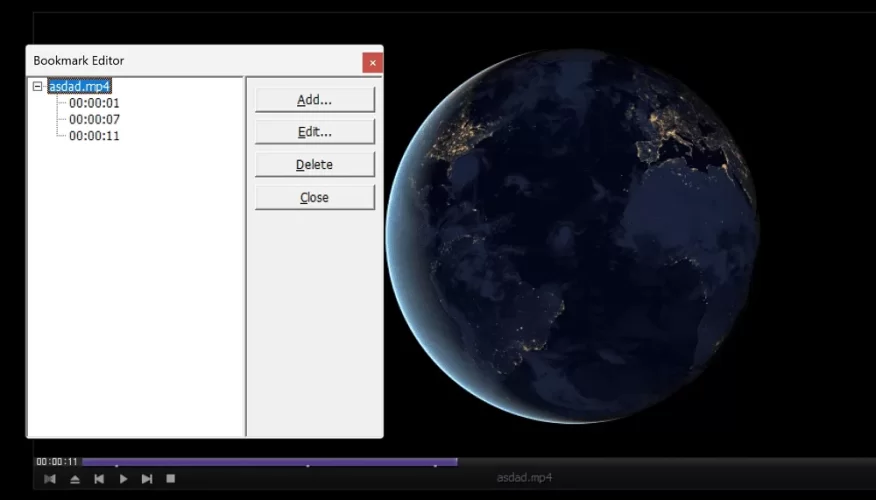Image resolution: width=876 pixels, height=500 pixels.
Task: Skip to previous track with back icon
Action: pos(99,479)
